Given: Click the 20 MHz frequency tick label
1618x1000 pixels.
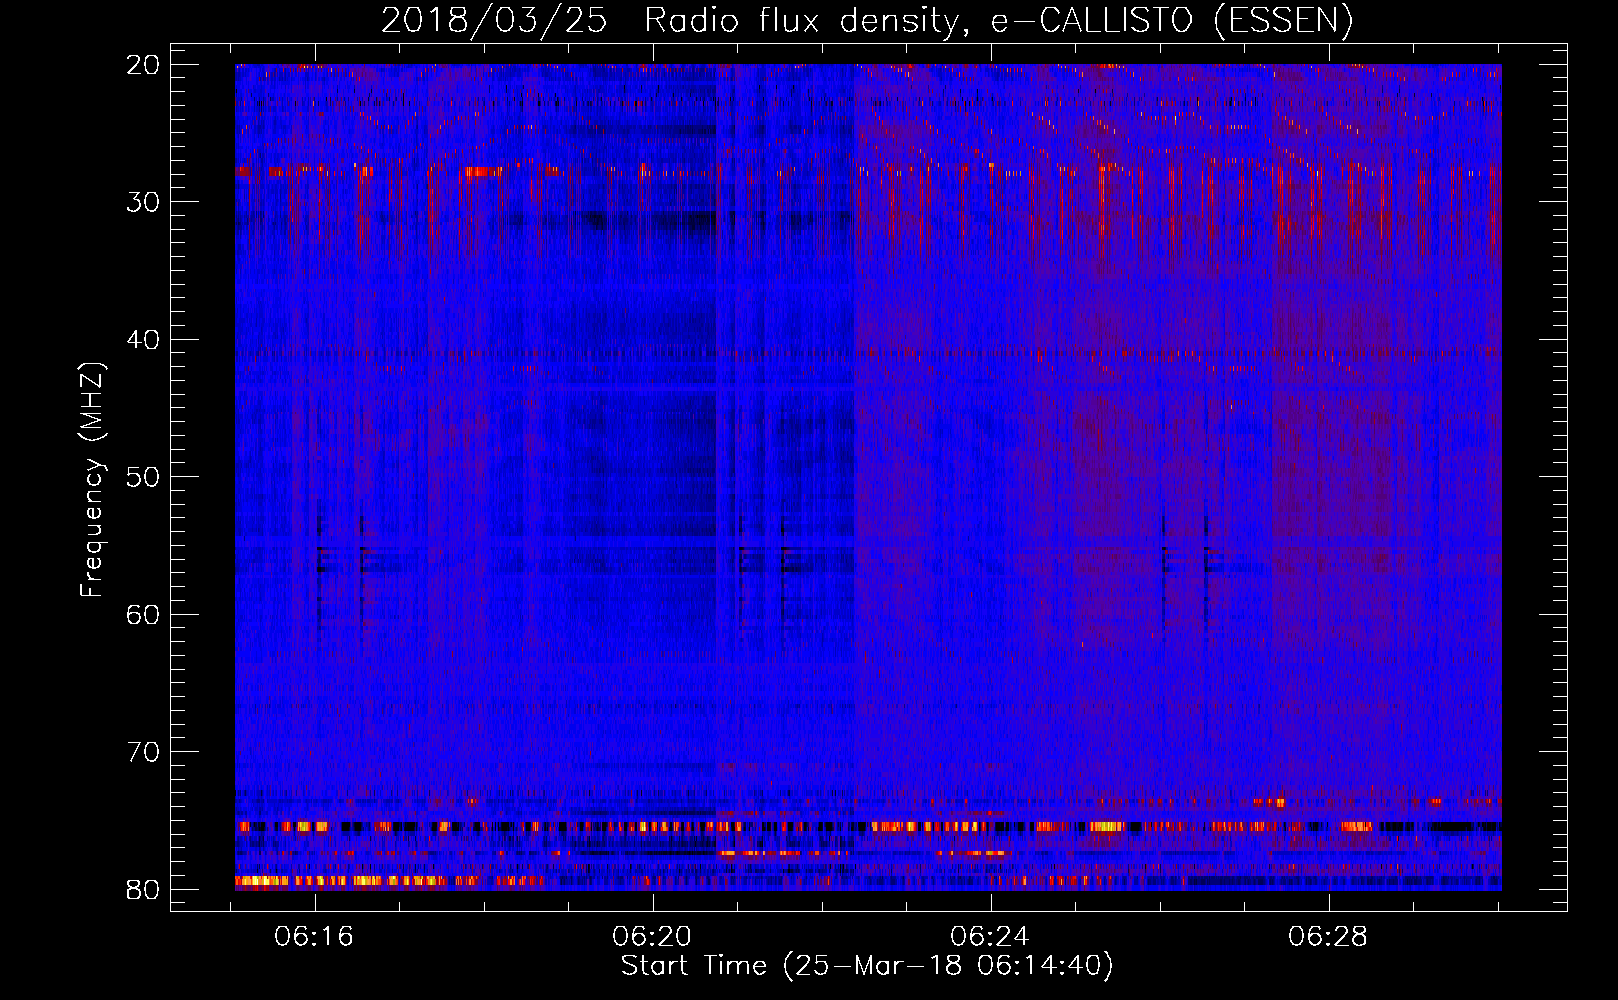Looking at the screenshot, I should pos(144,65).
